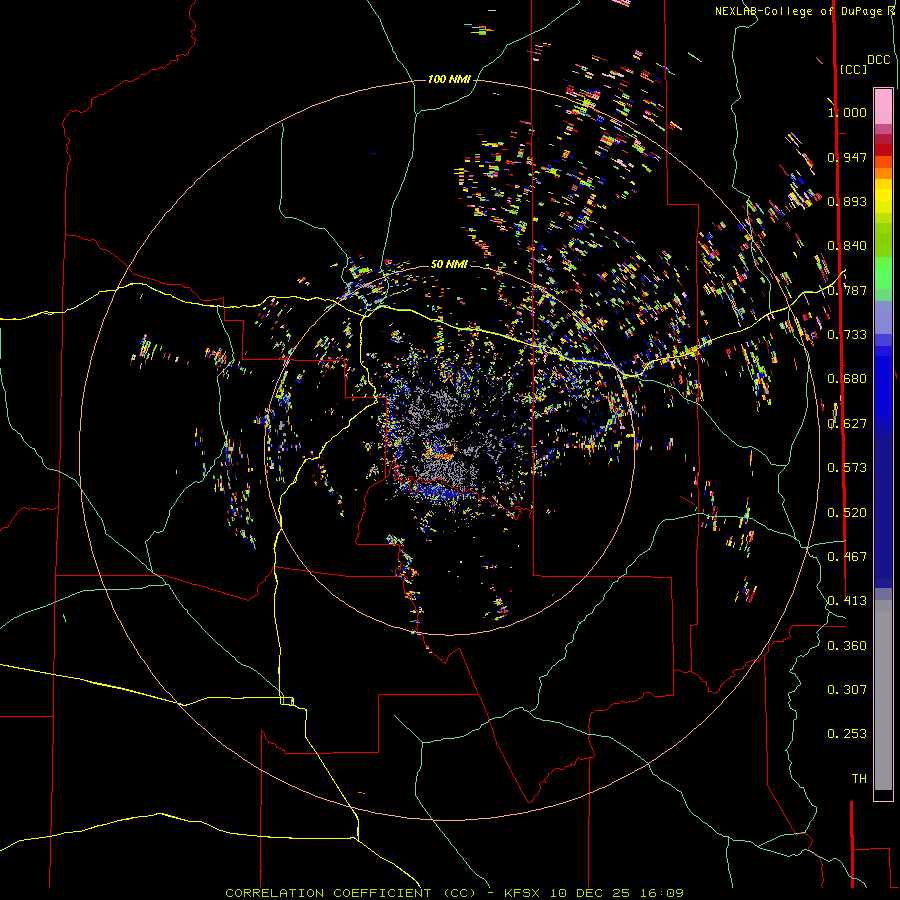The image size is (900, 900).
Task: Select the 0.627 legend value
Action: (847, 424)
